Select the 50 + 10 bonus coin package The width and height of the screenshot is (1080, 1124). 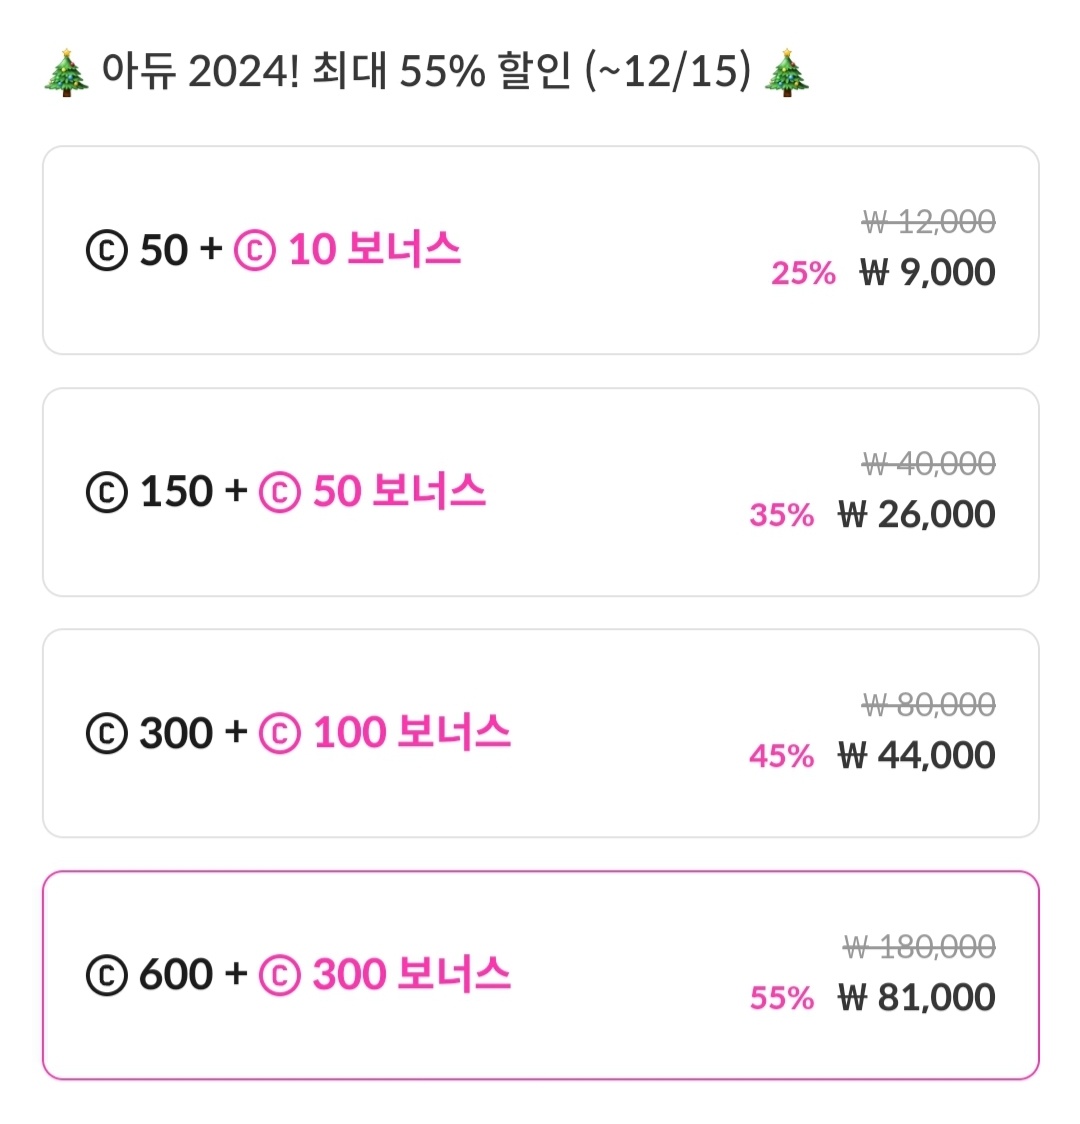click(x=540, y=250)
